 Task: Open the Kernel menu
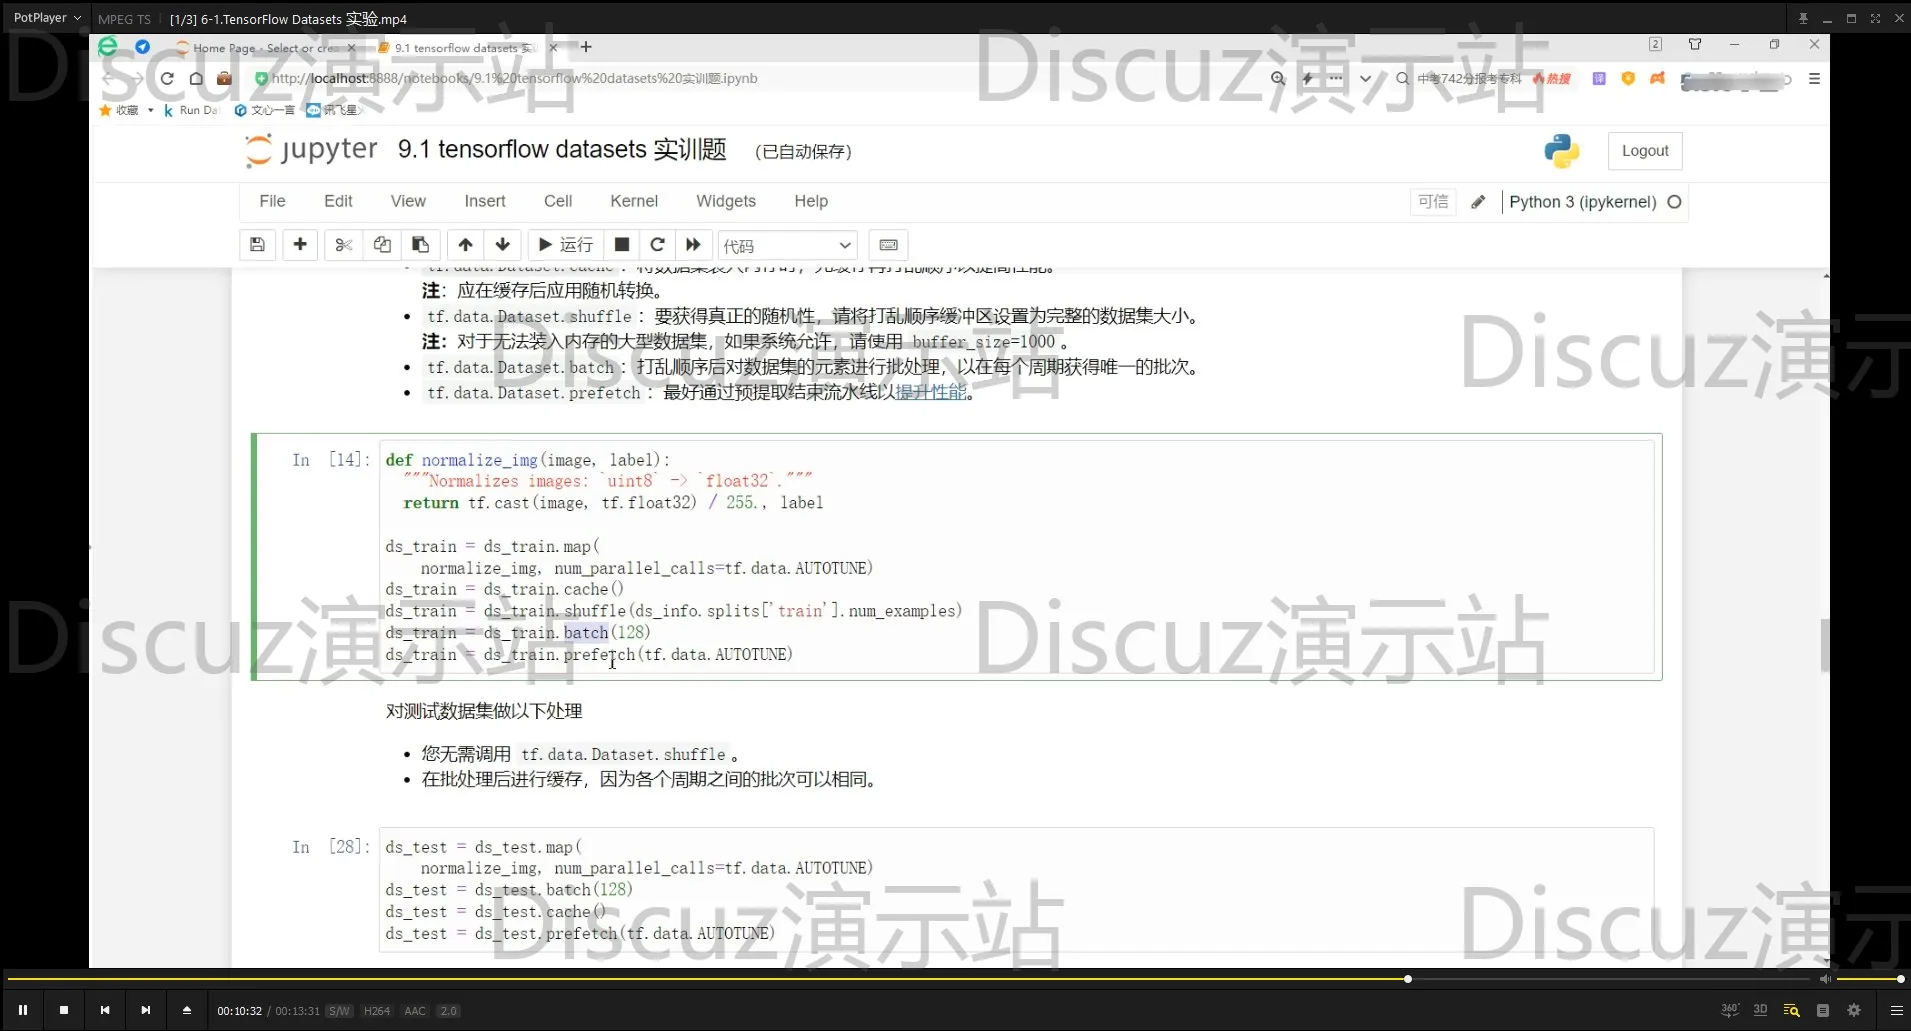[634, 201]
